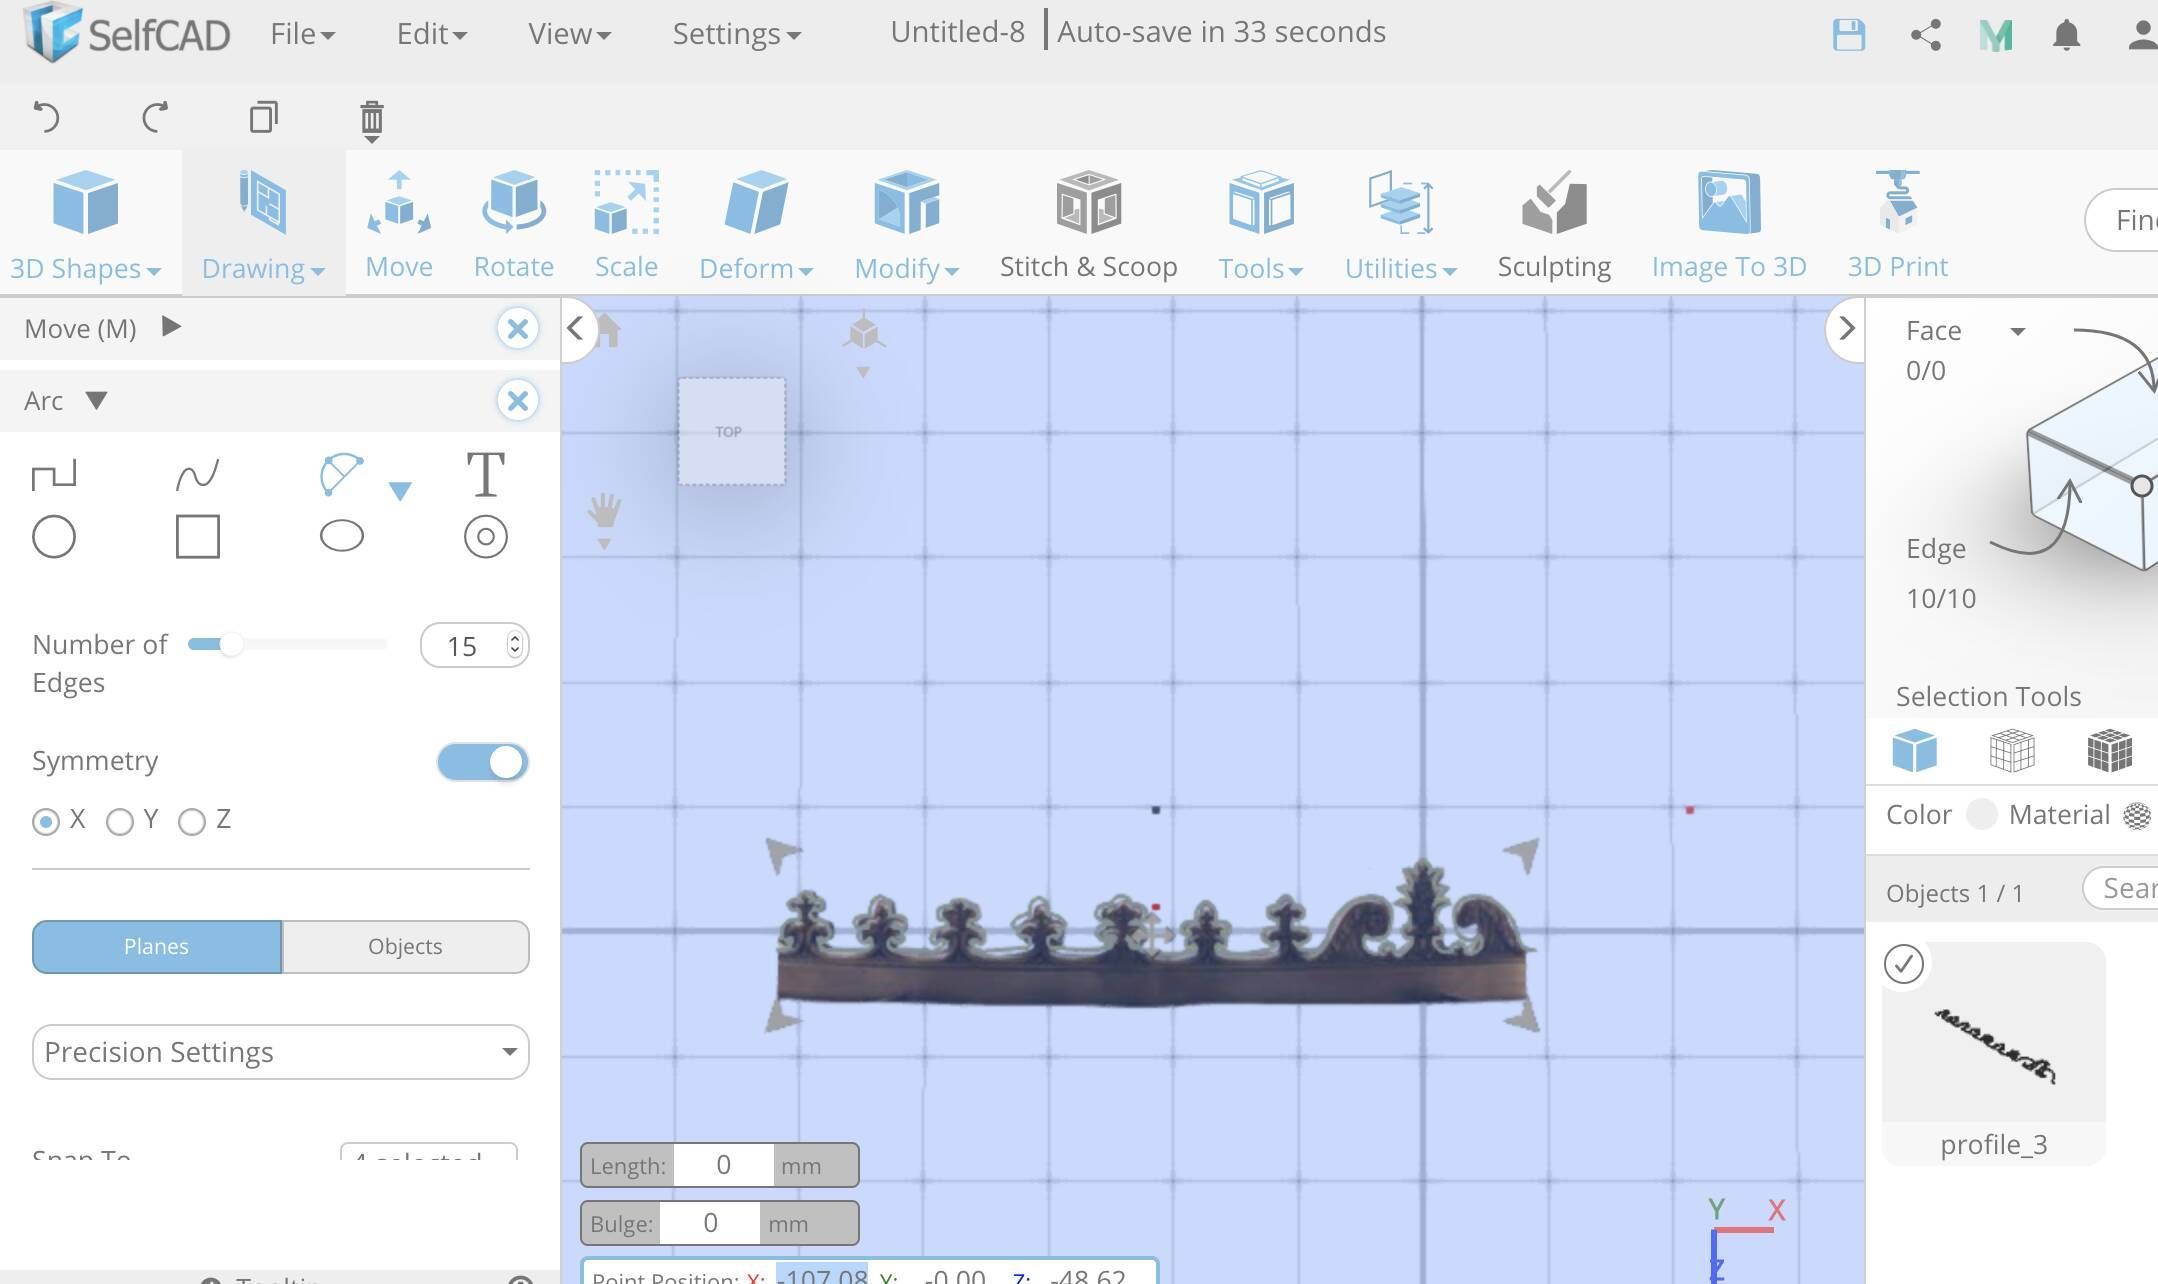
Task: Select the Text drawing tool
Action: point(485,475)
